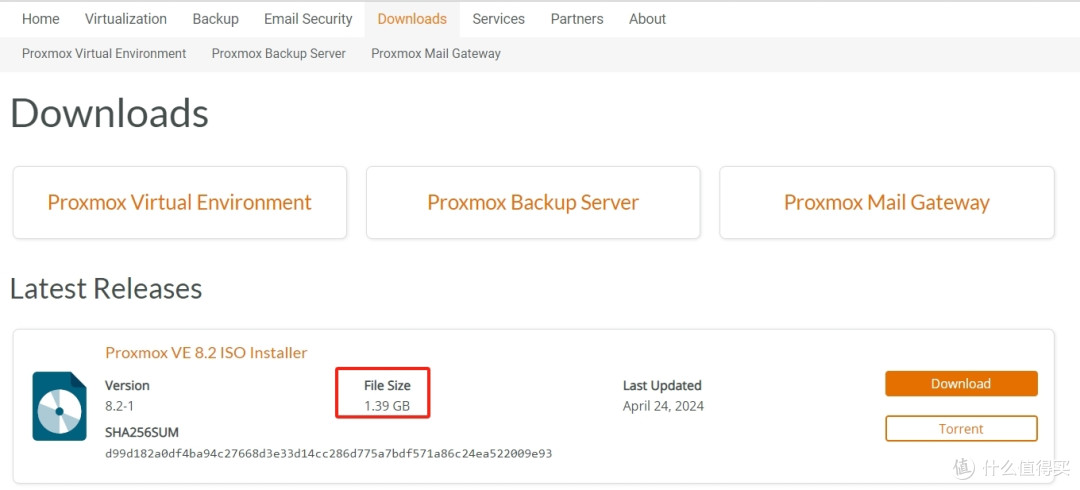The image size is (1080, 490).
Task: Go to the About menu item
Action: point(647,19)
